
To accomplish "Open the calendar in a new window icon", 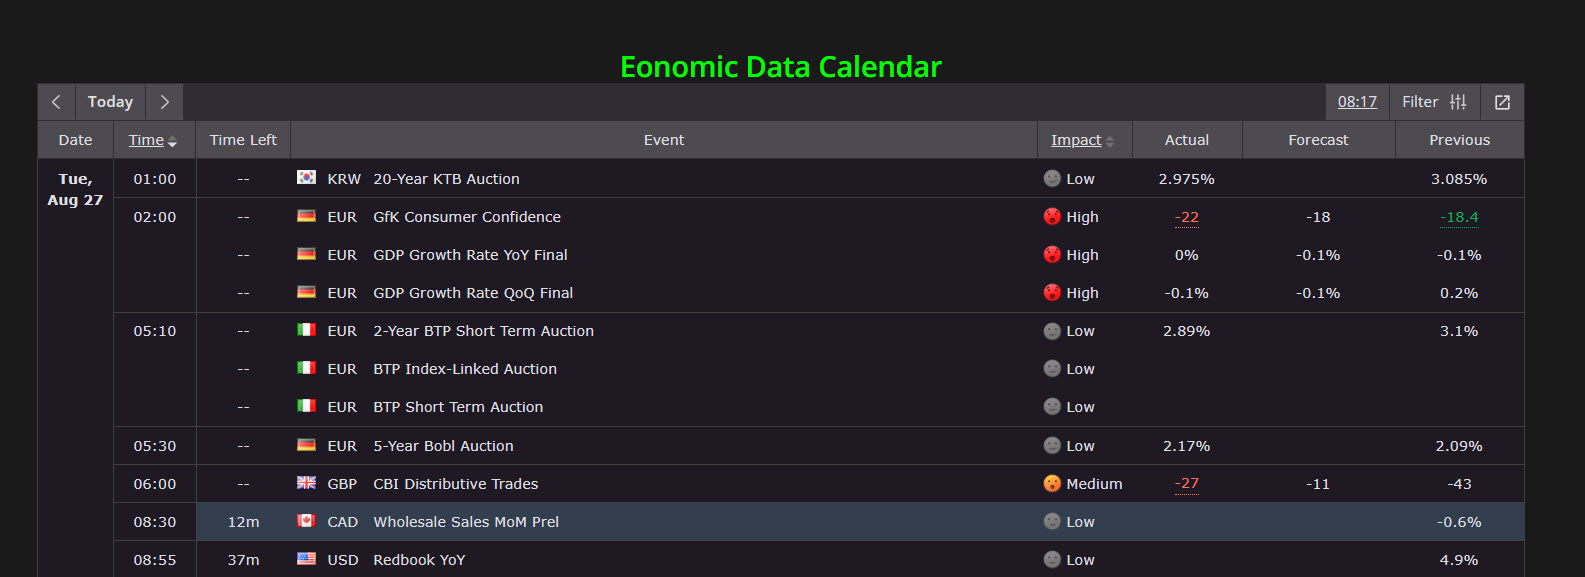I will point(1502,101).
